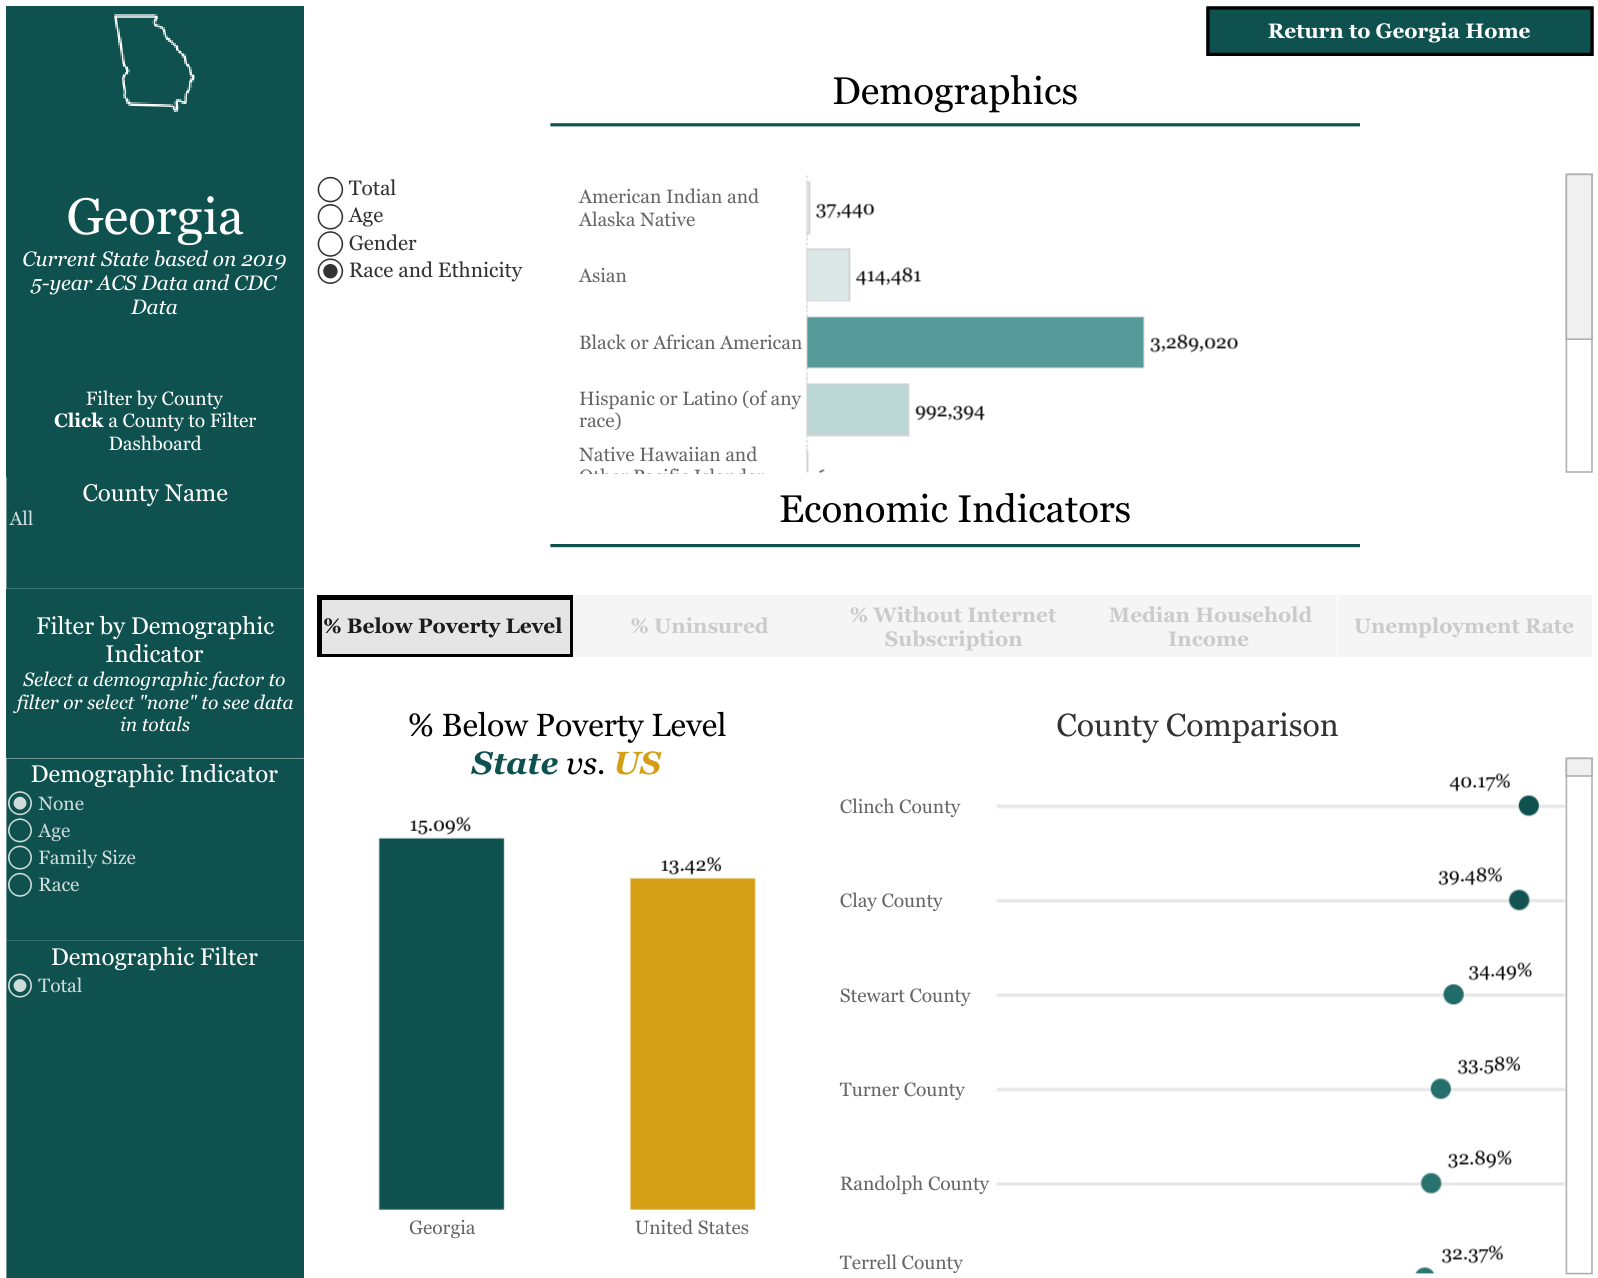This screenshot has width=1598, height=1278.
Task: Choose Race under Demographic Indicator
Action: (x=21, y=885)
